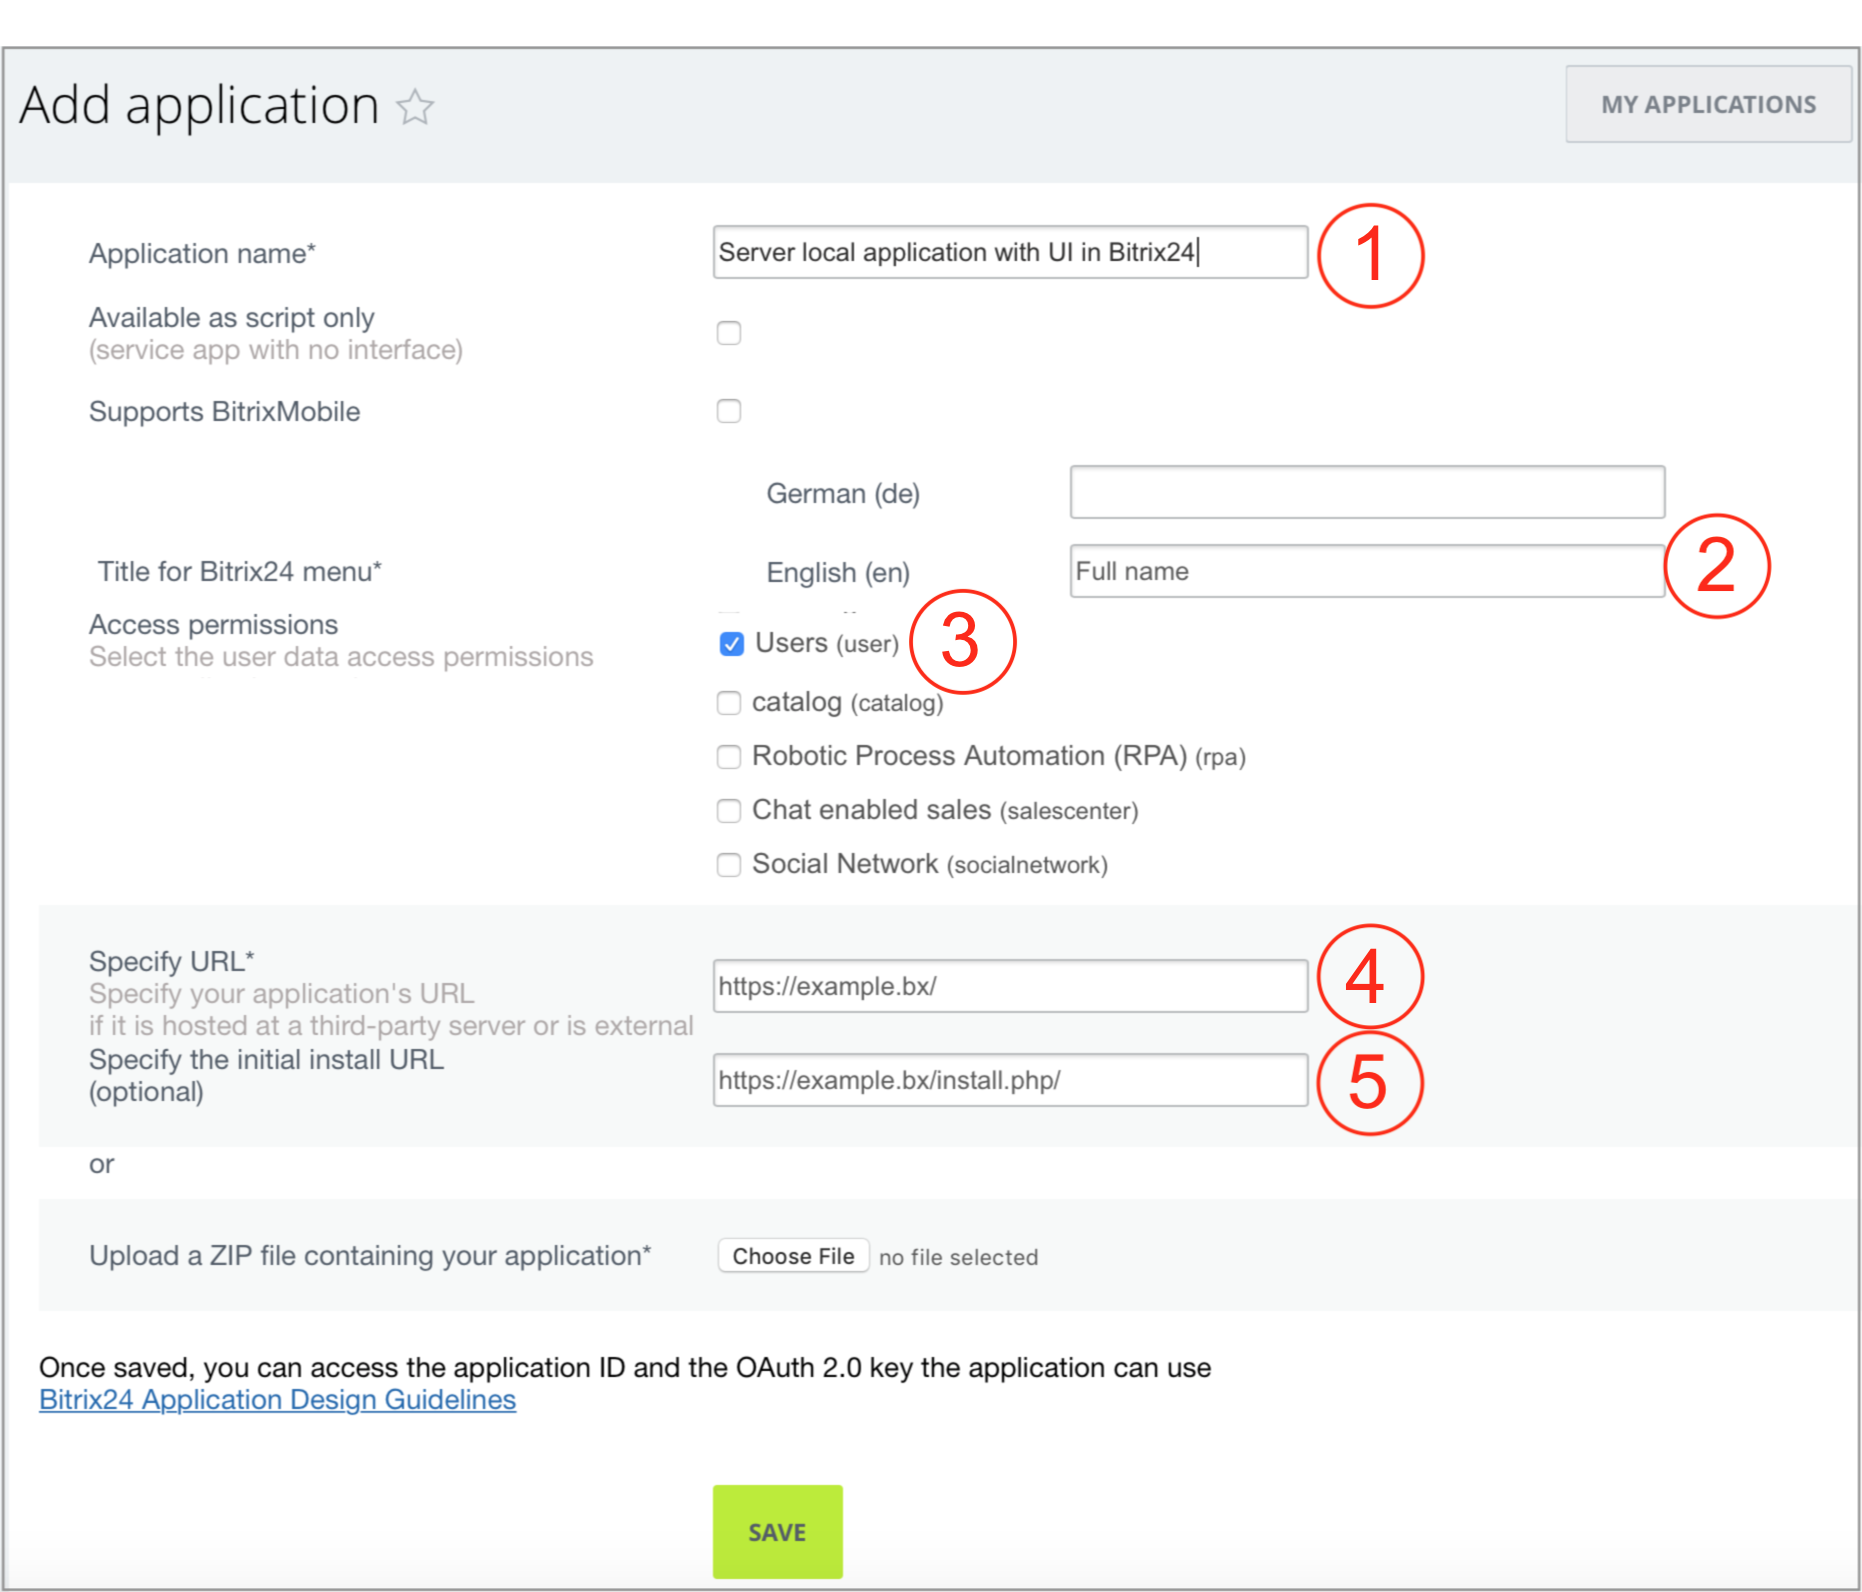Click the Access permissions label
Image resolution: width=1862 pixels, height=1592 pixels.
[213, 625]
